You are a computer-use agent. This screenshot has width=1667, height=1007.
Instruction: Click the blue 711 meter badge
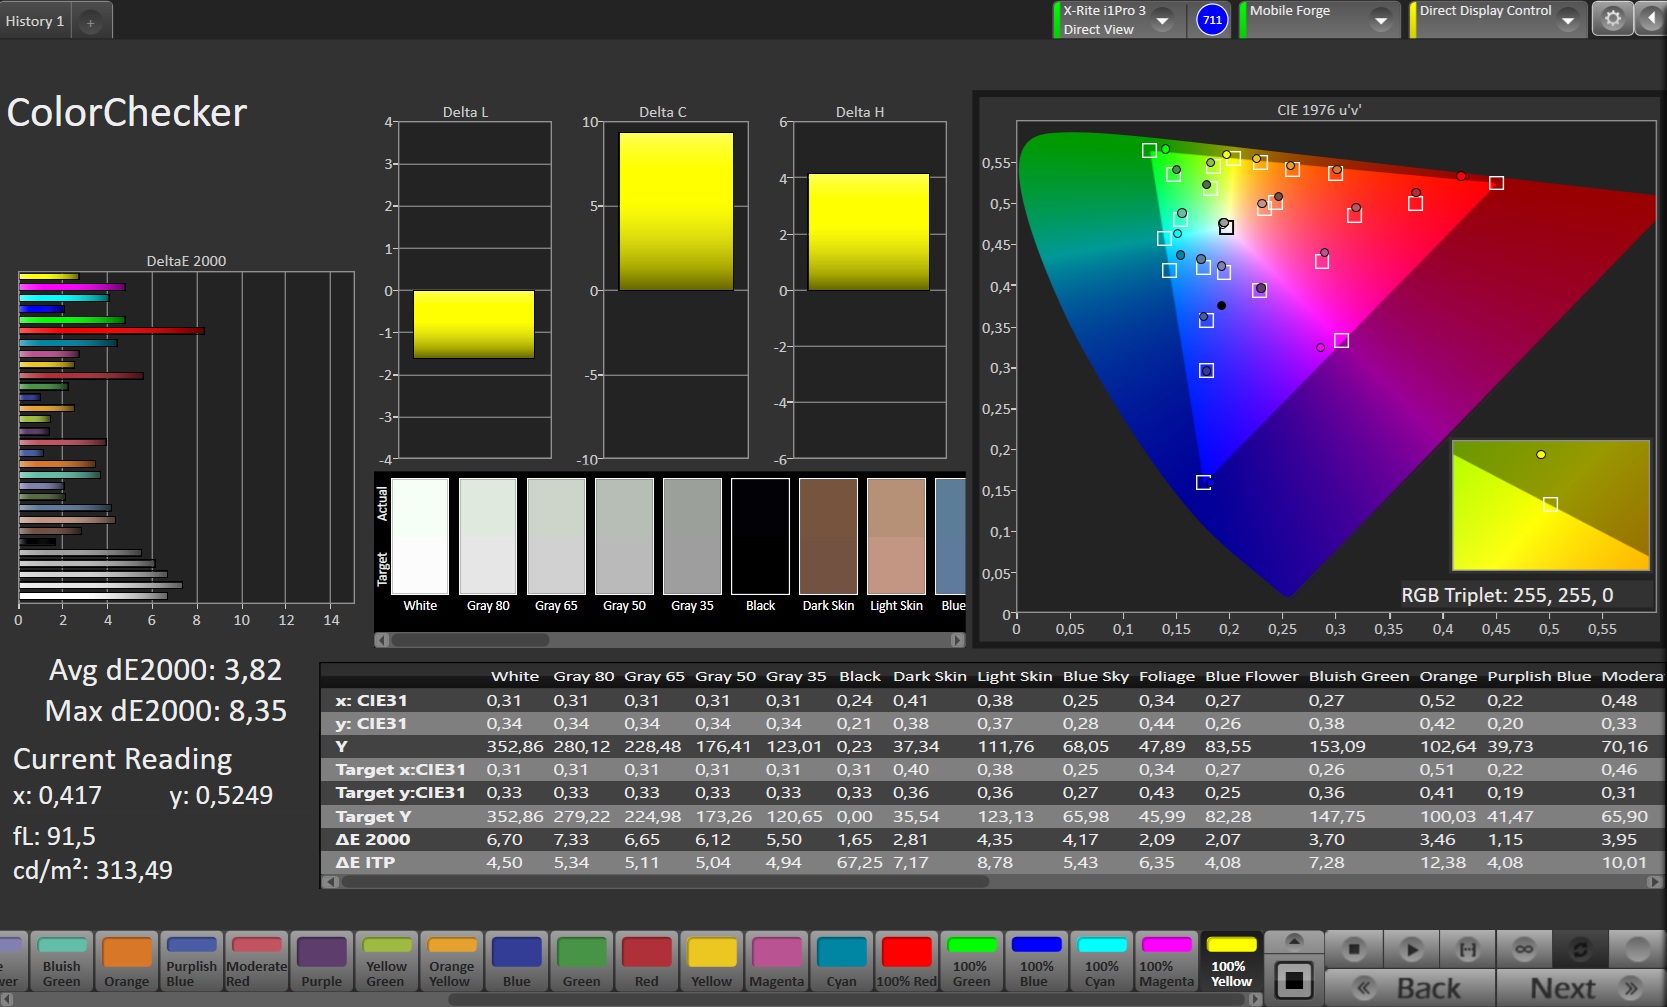point(1212,20)
